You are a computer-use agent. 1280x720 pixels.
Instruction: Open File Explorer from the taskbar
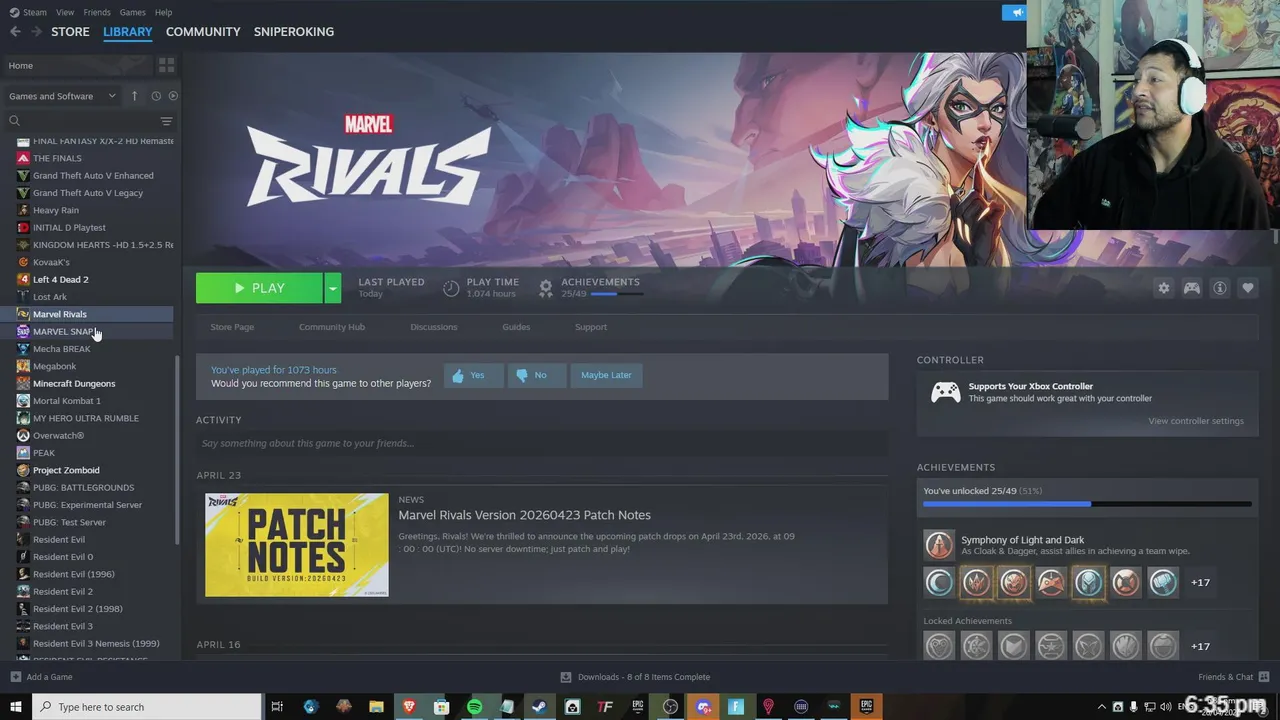(x=376, y=707)
